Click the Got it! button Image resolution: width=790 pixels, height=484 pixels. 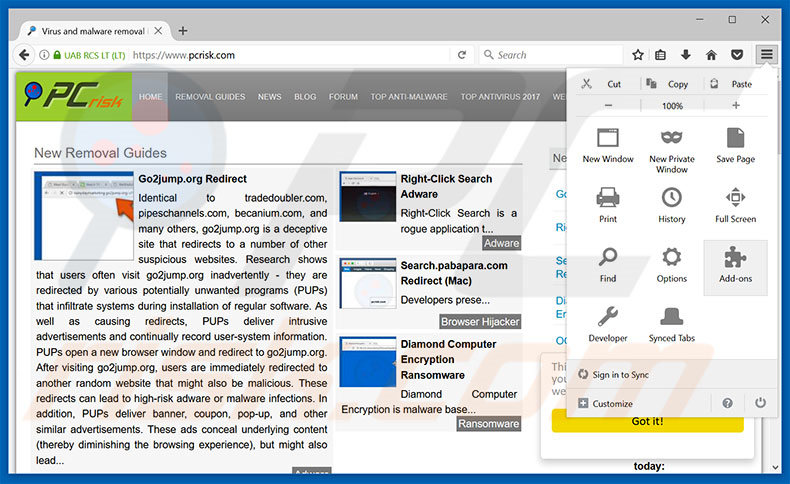(x=647, y=422)
